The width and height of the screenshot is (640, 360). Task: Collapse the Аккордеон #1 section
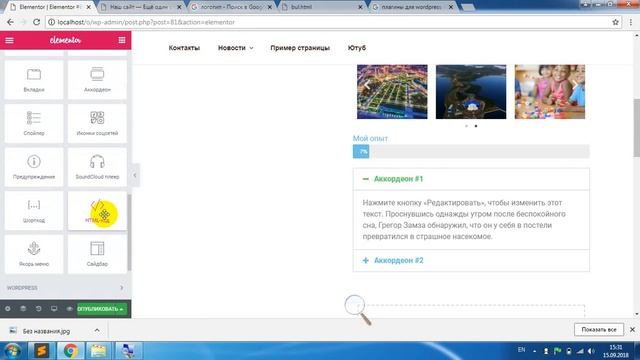[x=471, y=179]
